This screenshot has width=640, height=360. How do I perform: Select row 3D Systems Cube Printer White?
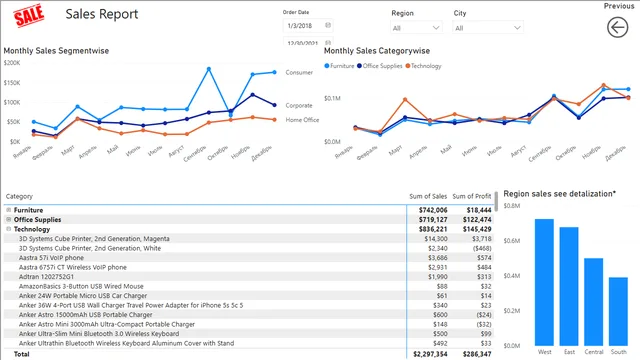(x=248, y=248)
